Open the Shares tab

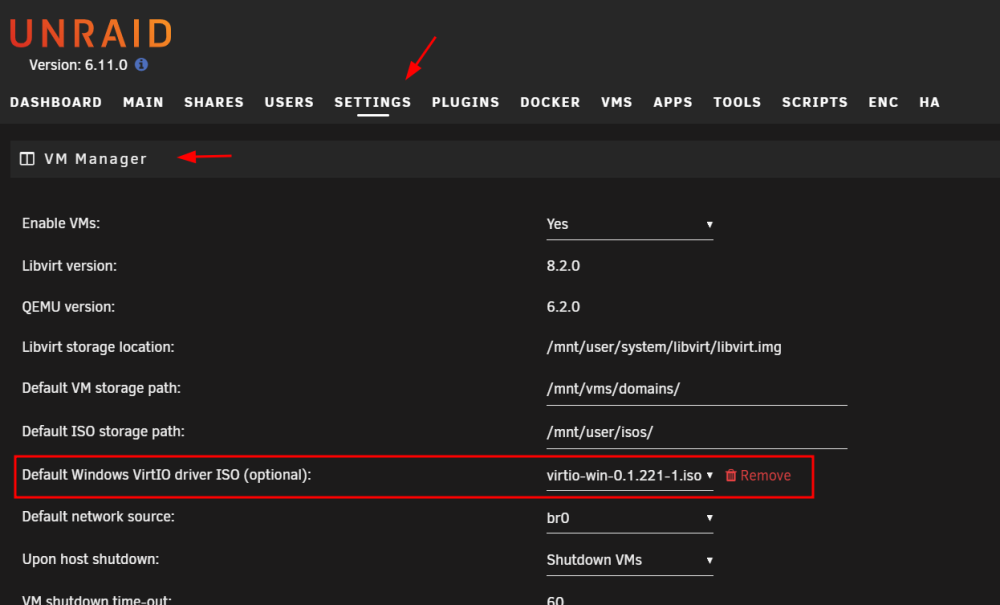214,102
